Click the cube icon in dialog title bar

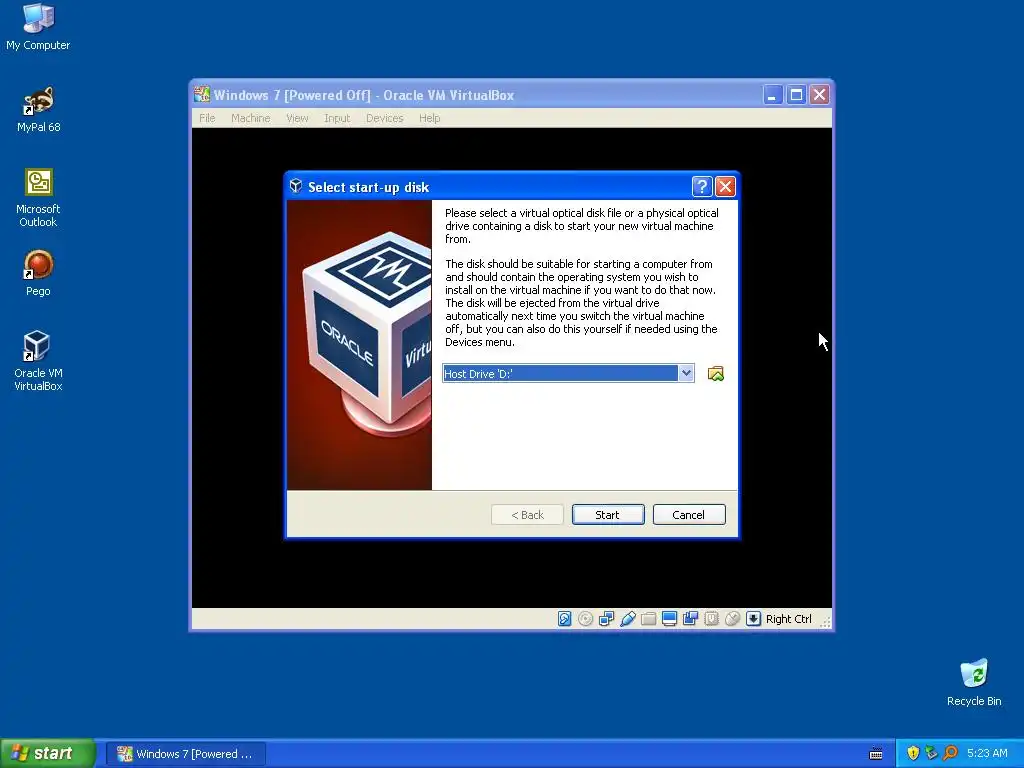click(x=296, y=186)
